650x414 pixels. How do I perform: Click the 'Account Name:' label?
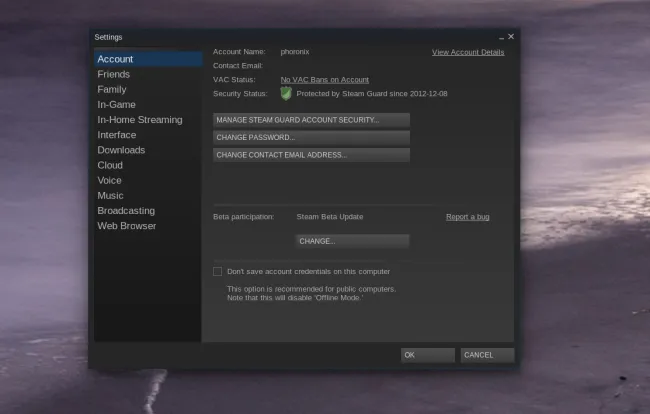click(x=239, y=52)
